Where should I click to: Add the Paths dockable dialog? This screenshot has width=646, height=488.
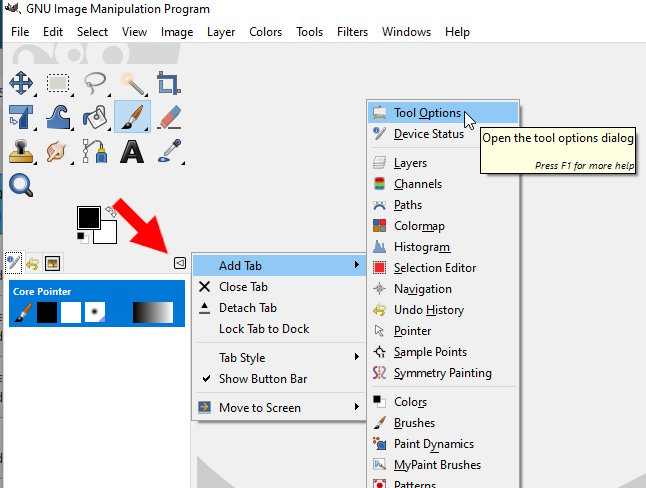click(x=443, y=205)
